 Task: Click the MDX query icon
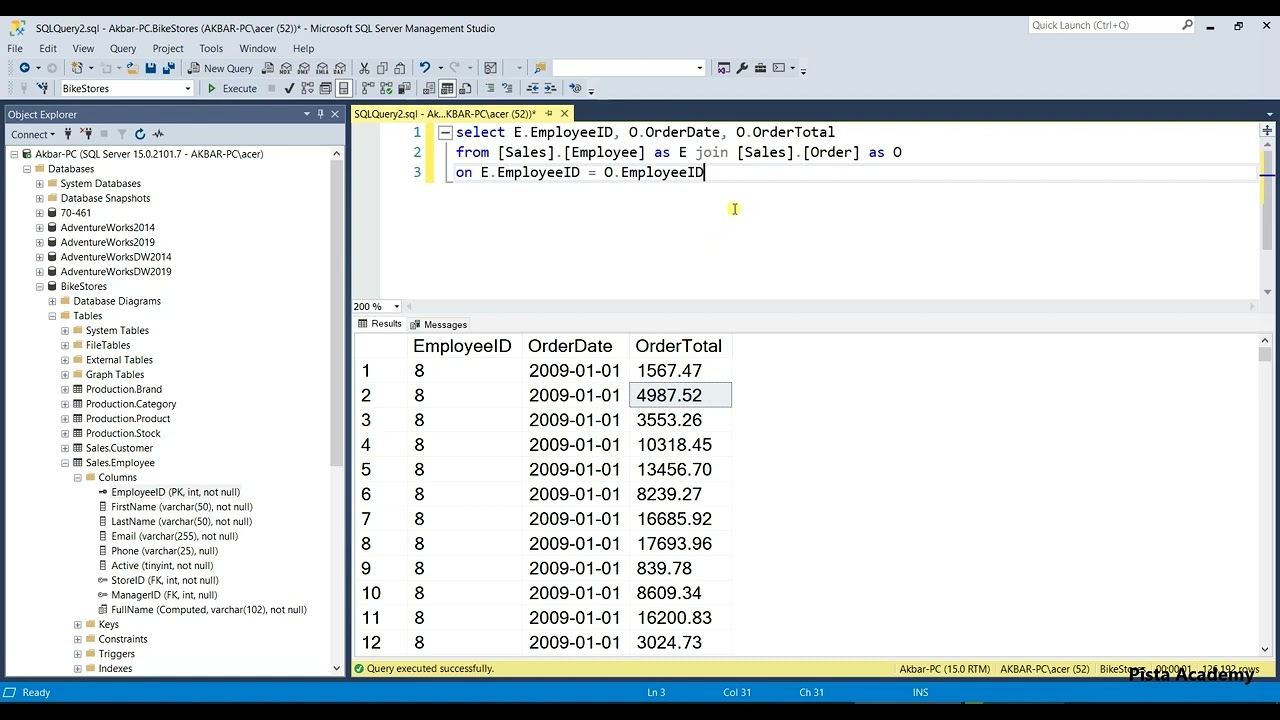click(x=286, y=68)
